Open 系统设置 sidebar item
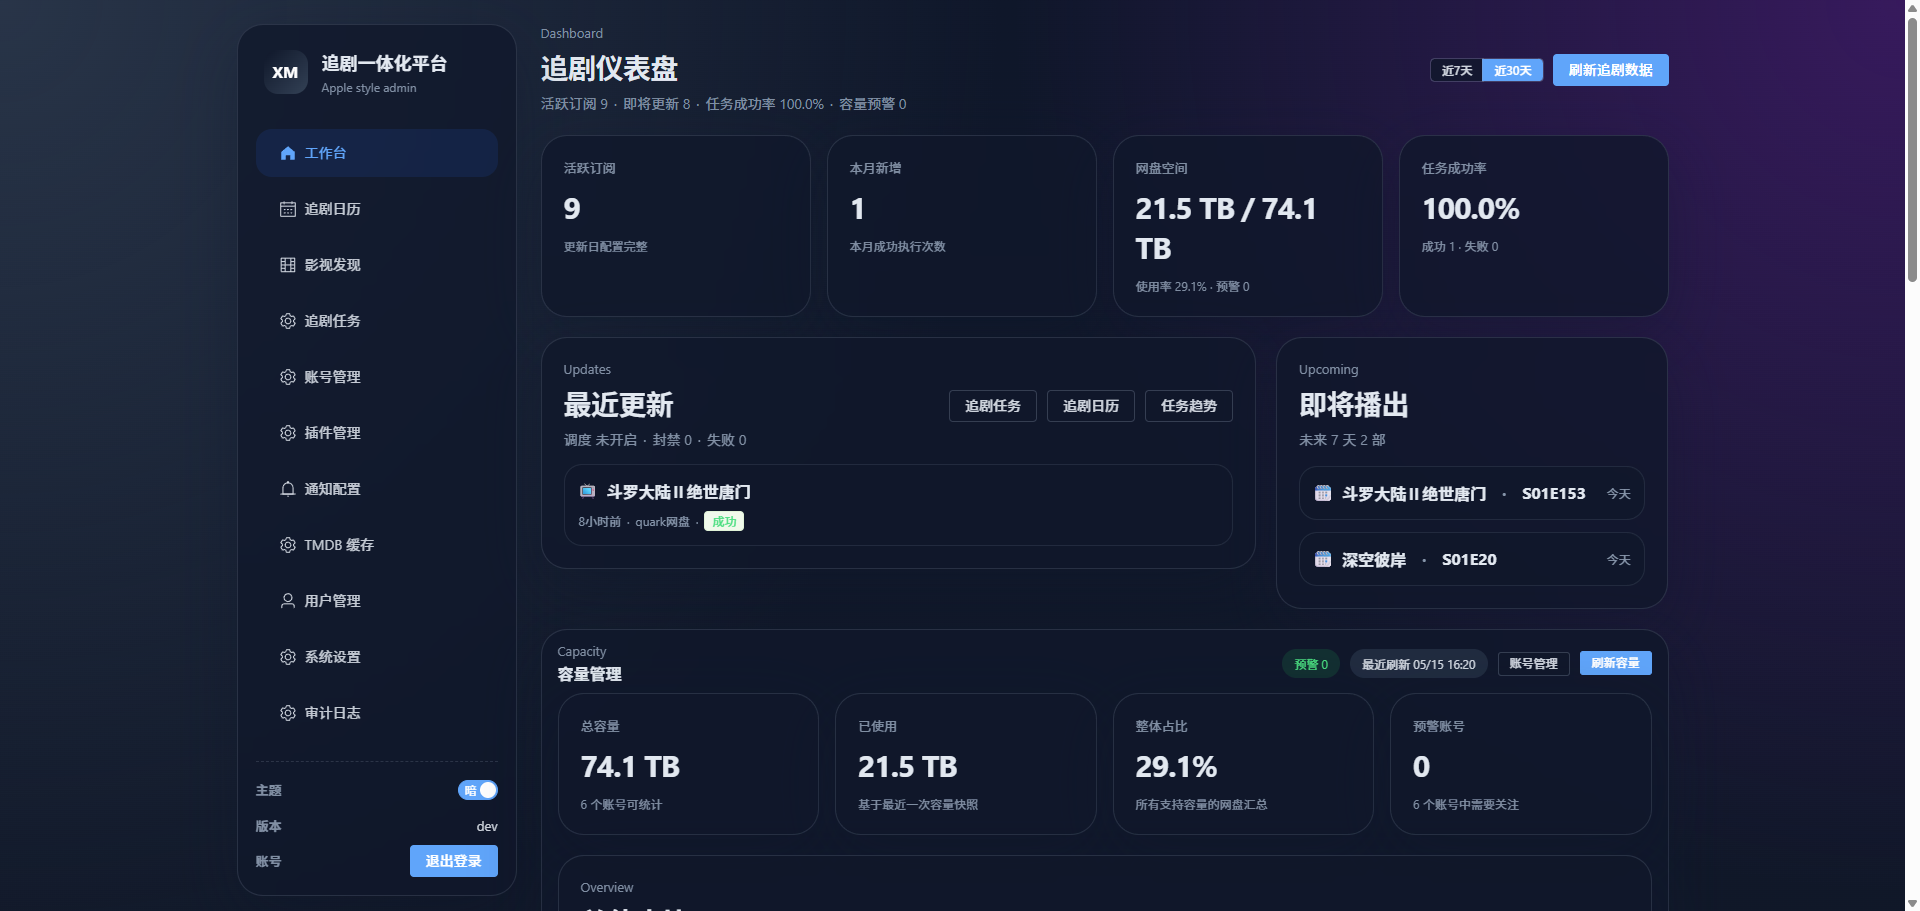This screenshot has width=1920, height=911. click(377, 657)
